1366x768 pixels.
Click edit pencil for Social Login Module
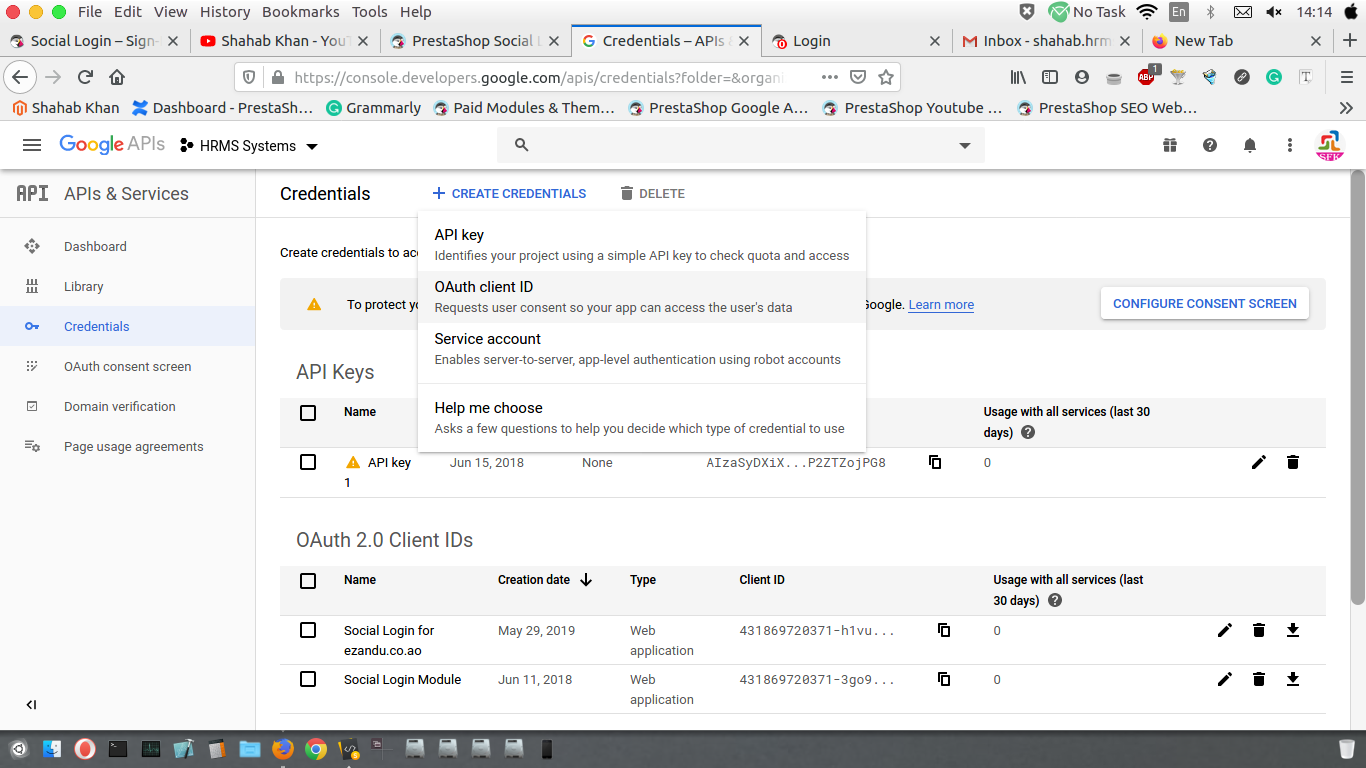pyautogui.click(x=1225, y=680)
